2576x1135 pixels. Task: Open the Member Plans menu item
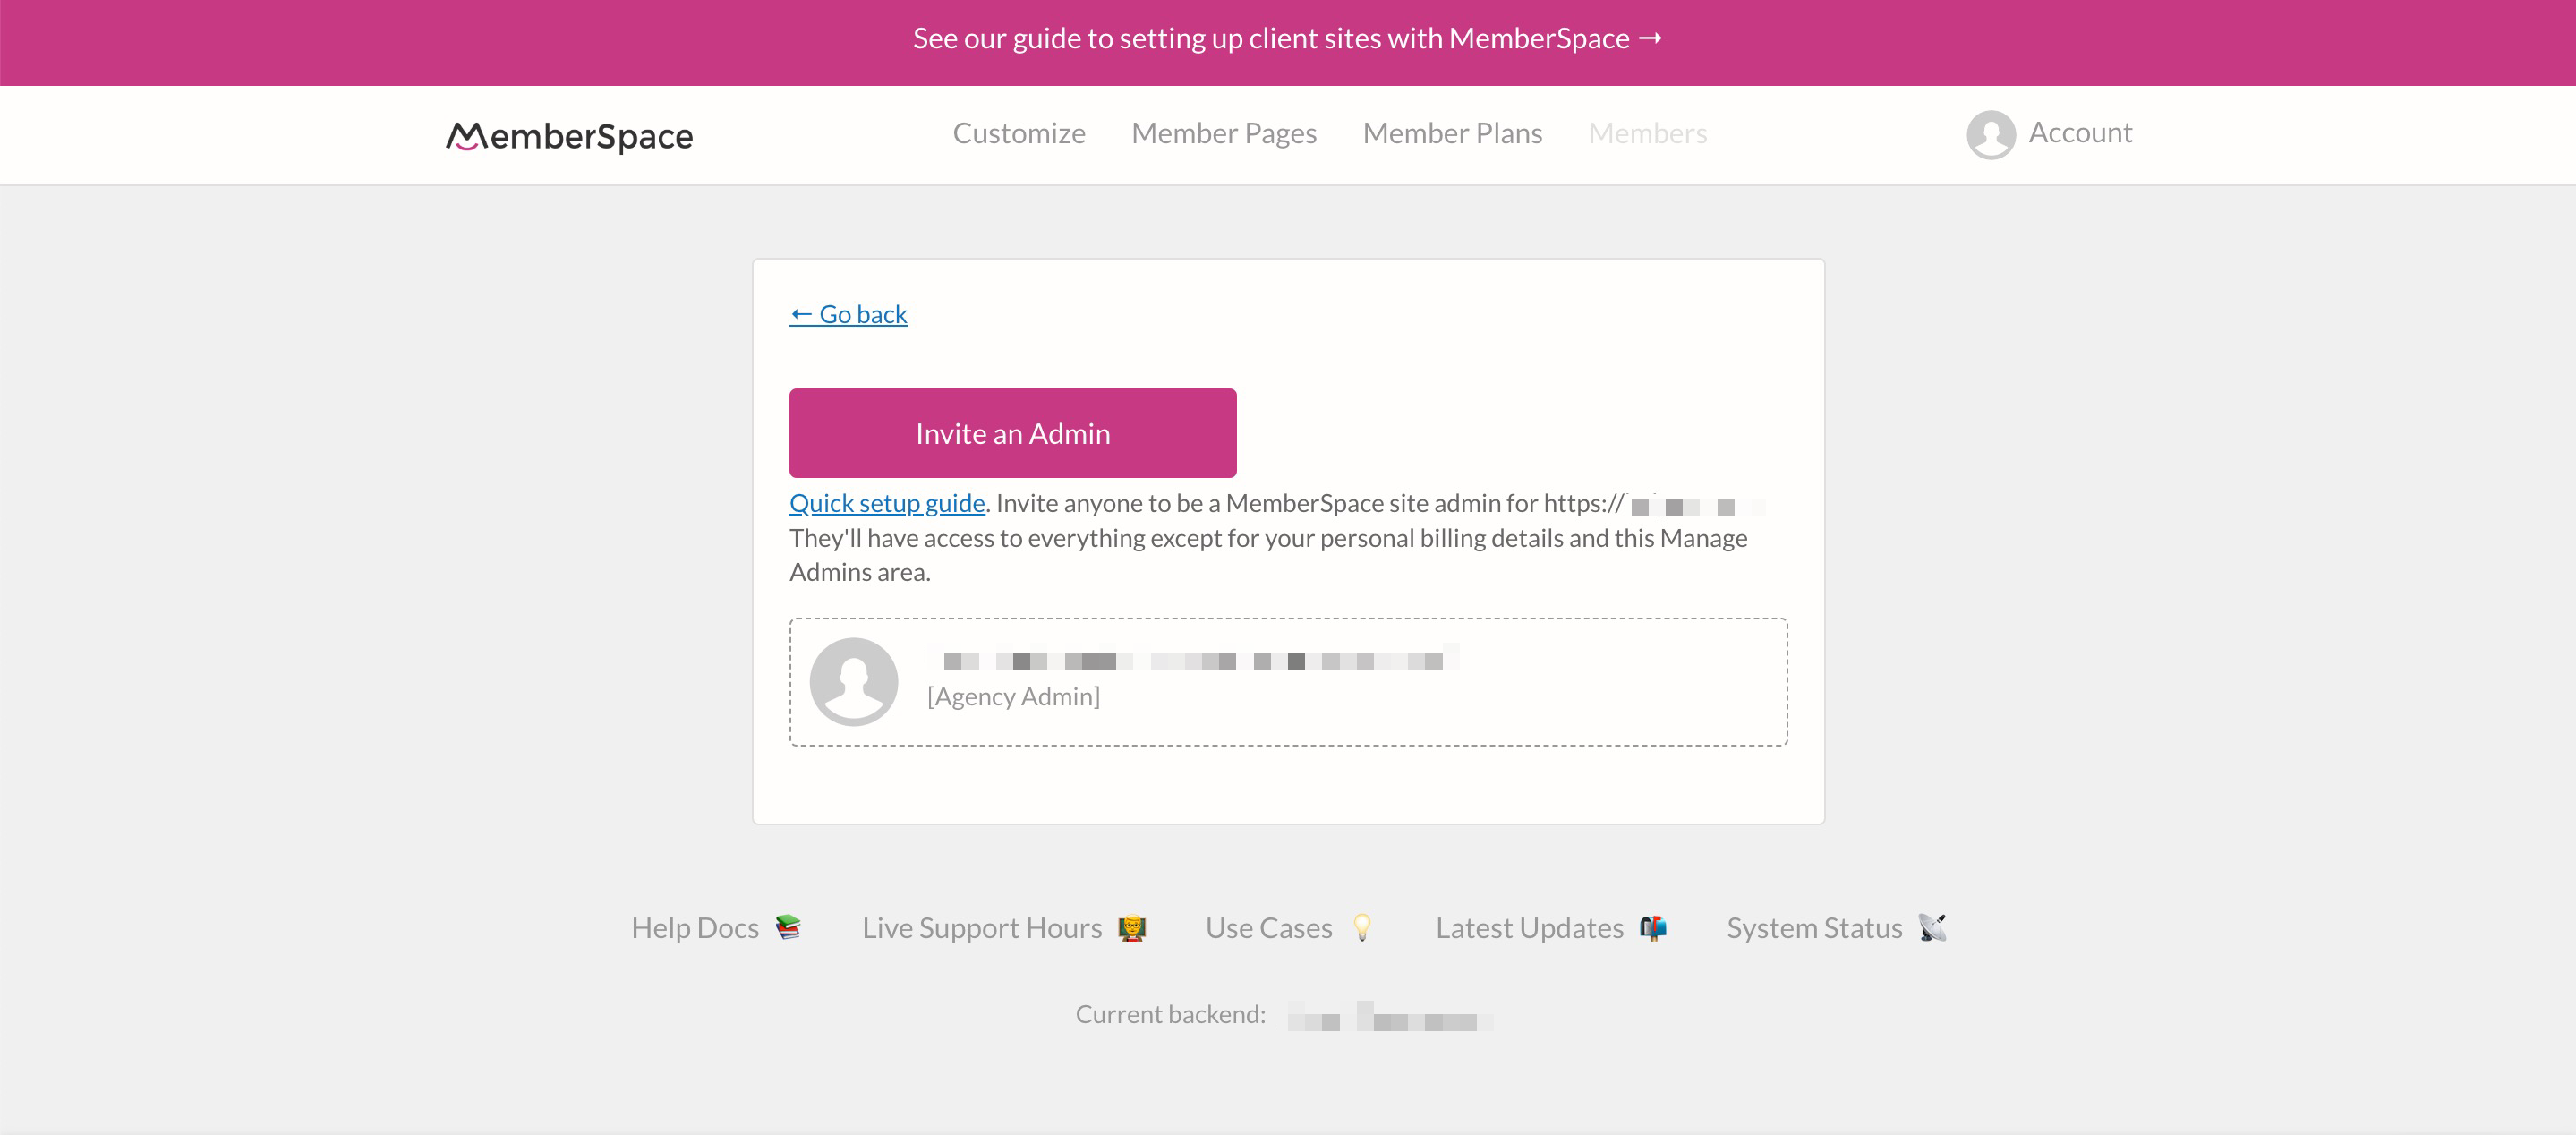(1453, 132)
